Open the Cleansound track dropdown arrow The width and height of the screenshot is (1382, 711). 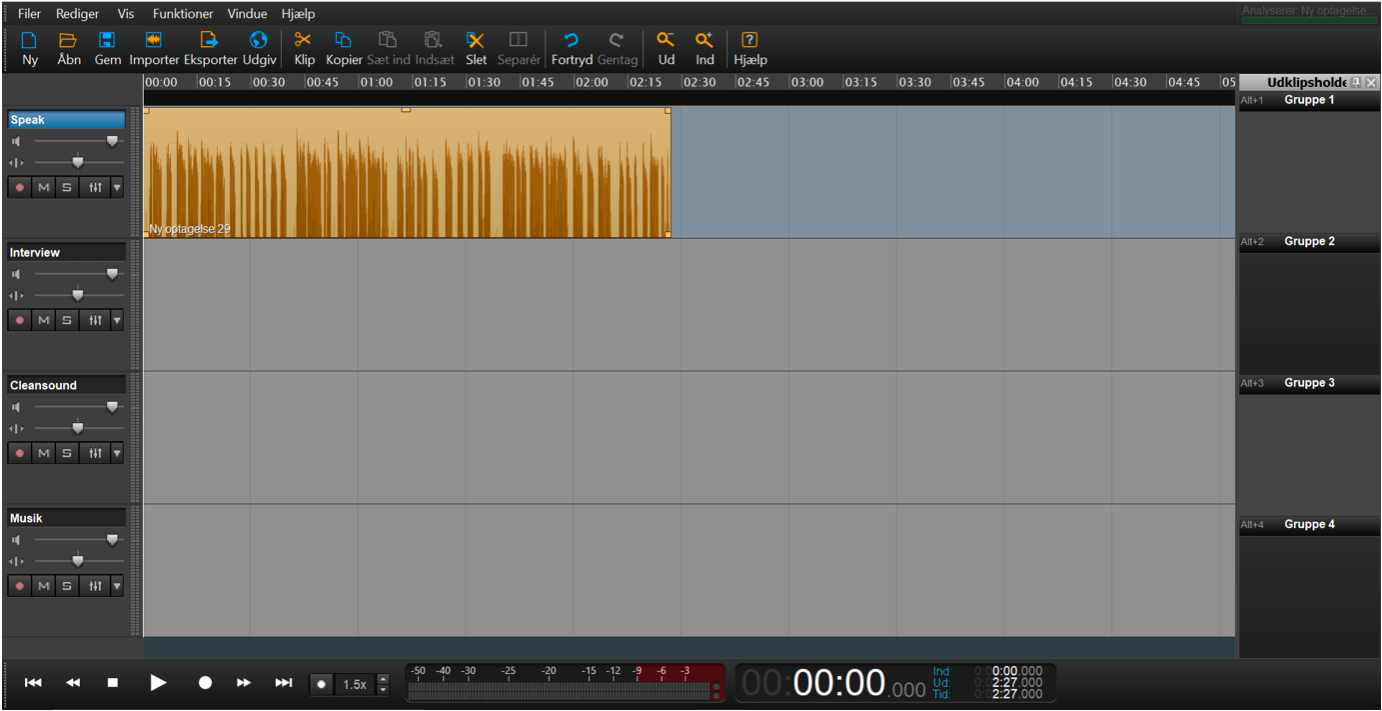tap(117, 453)
